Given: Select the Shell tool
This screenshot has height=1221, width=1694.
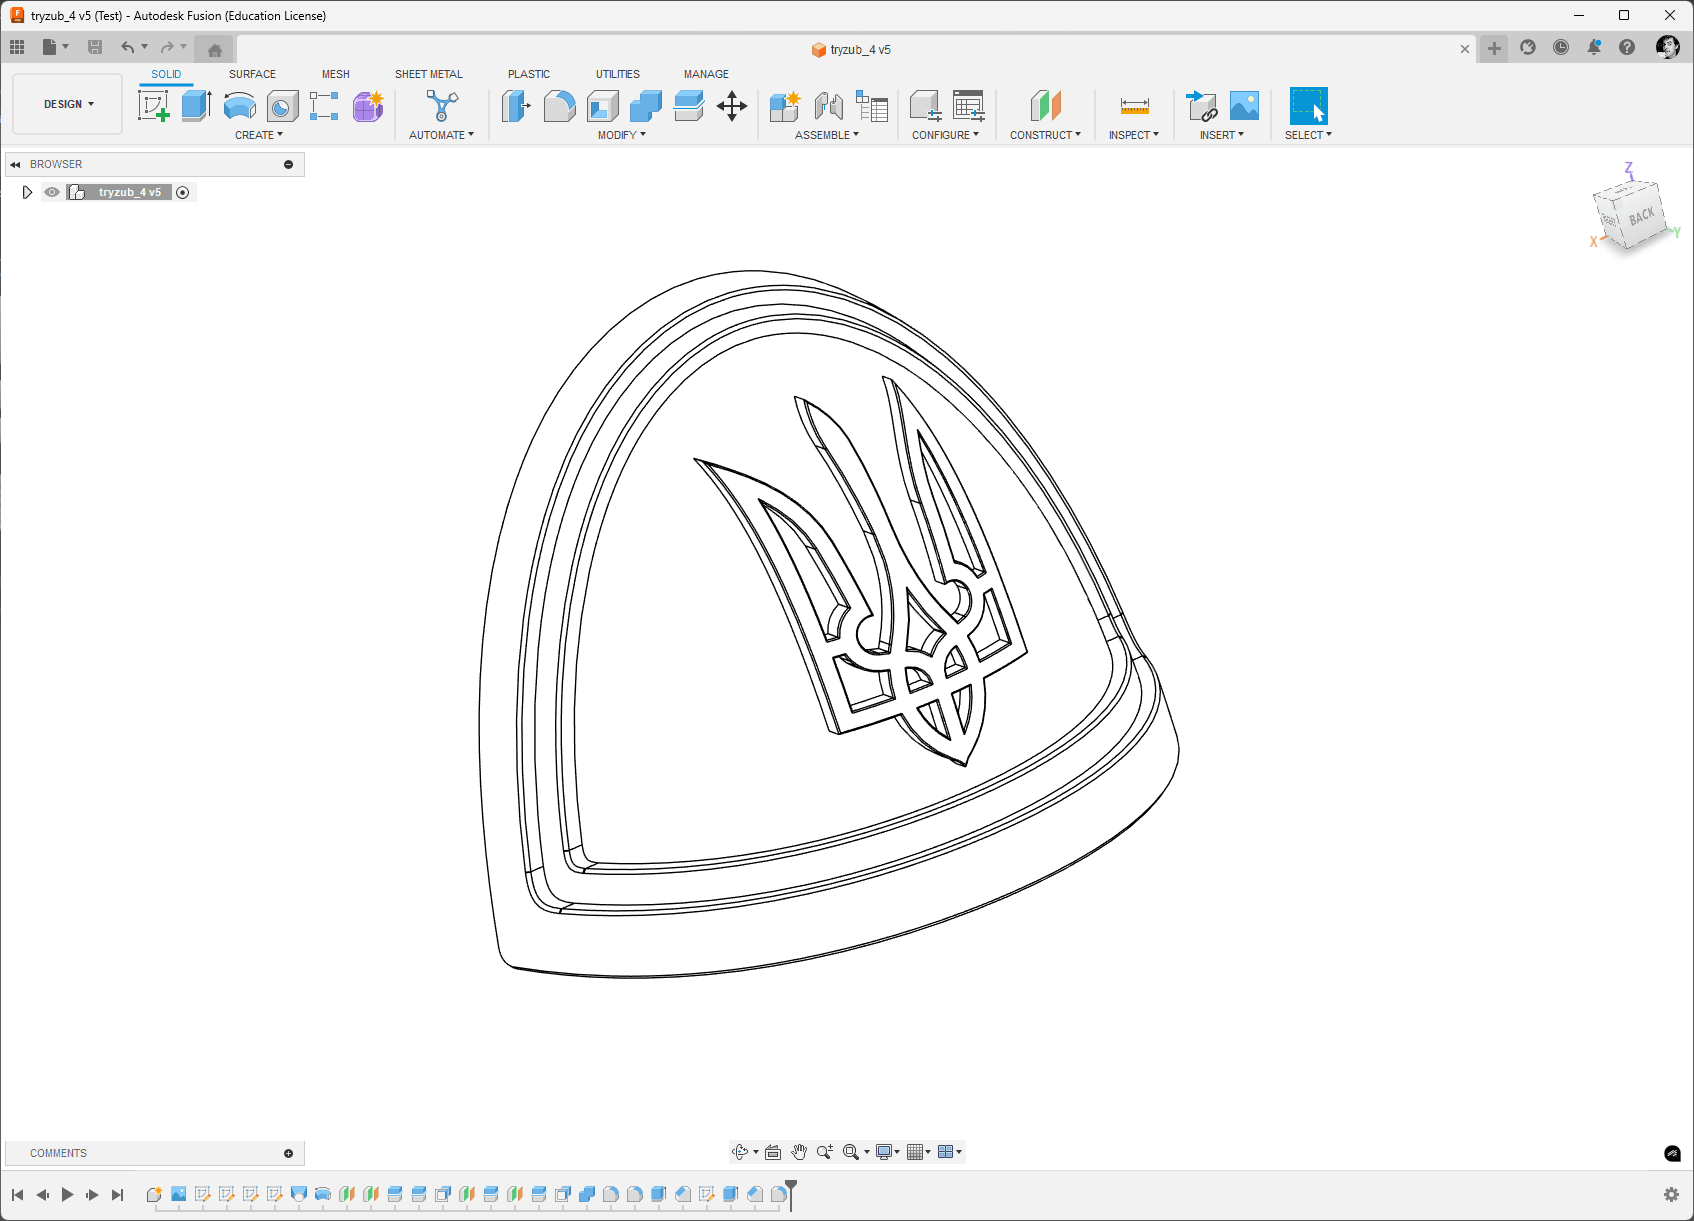Looking at the screenshot, I should tap(603, 106).
